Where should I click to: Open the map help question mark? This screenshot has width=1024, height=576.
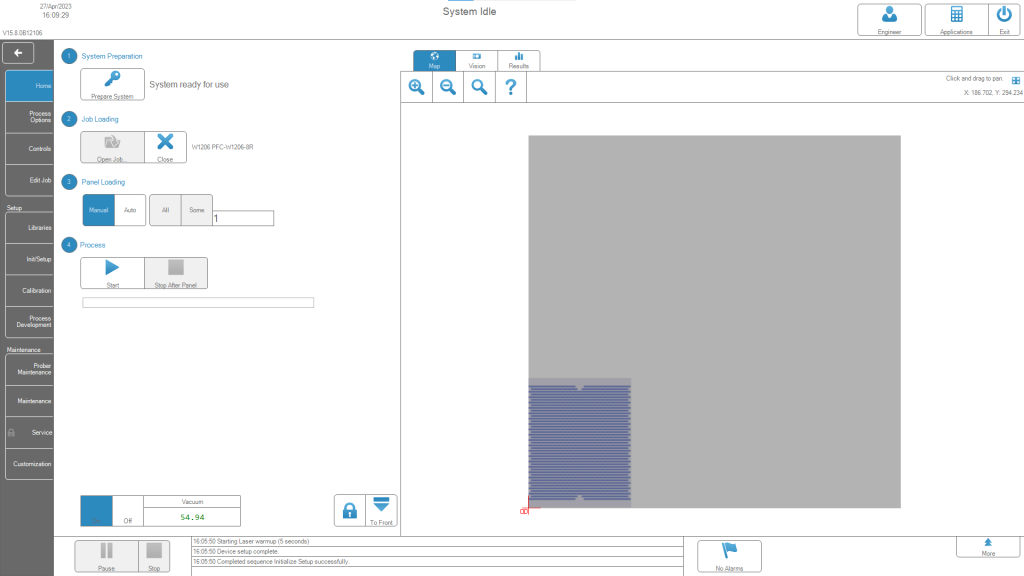click(x=510, y=87)
